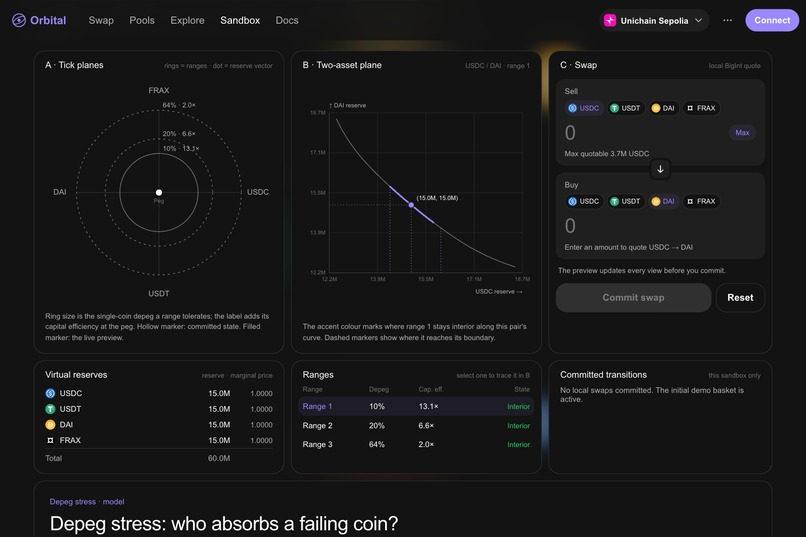Click the Range 1 Interior state
This screenshot has height=537, width=806.
click(518, 406)
